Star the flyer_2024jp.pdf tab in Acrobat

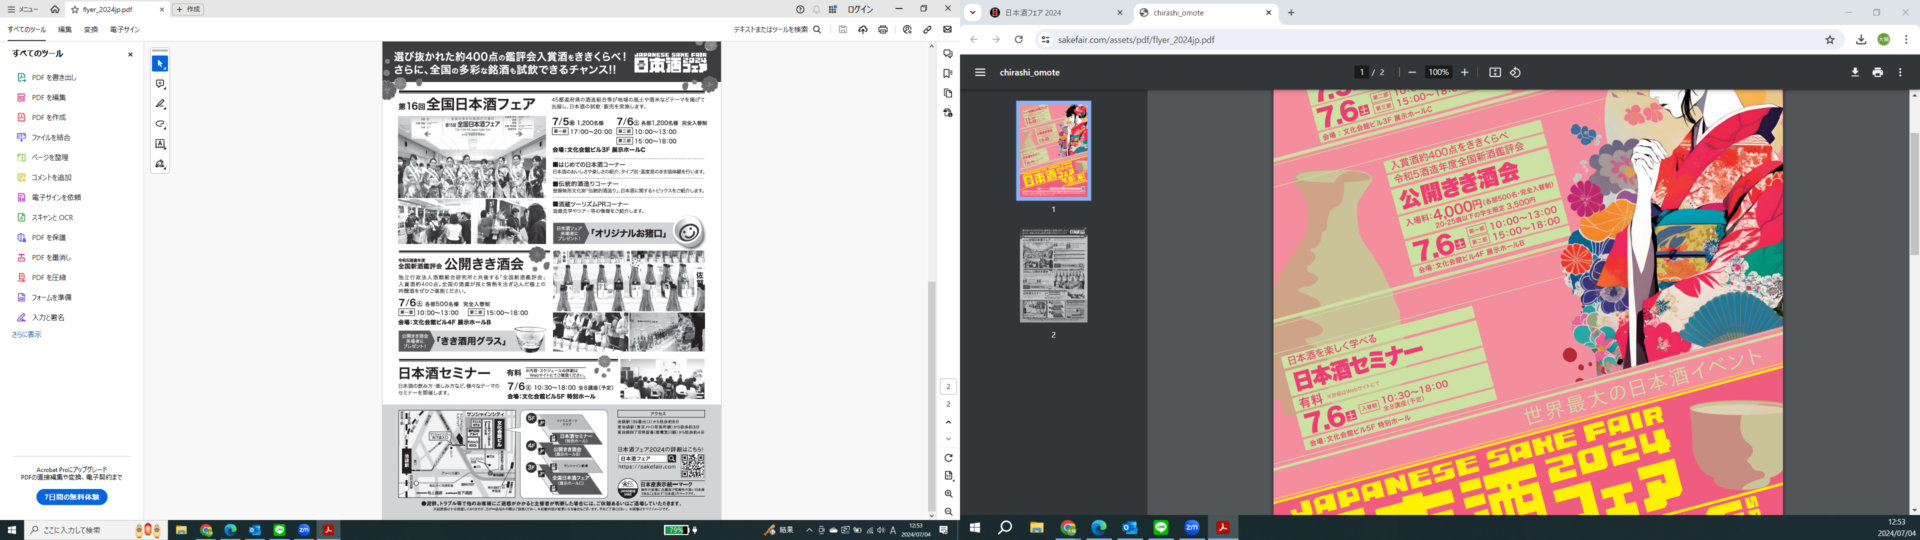point(73,9)
